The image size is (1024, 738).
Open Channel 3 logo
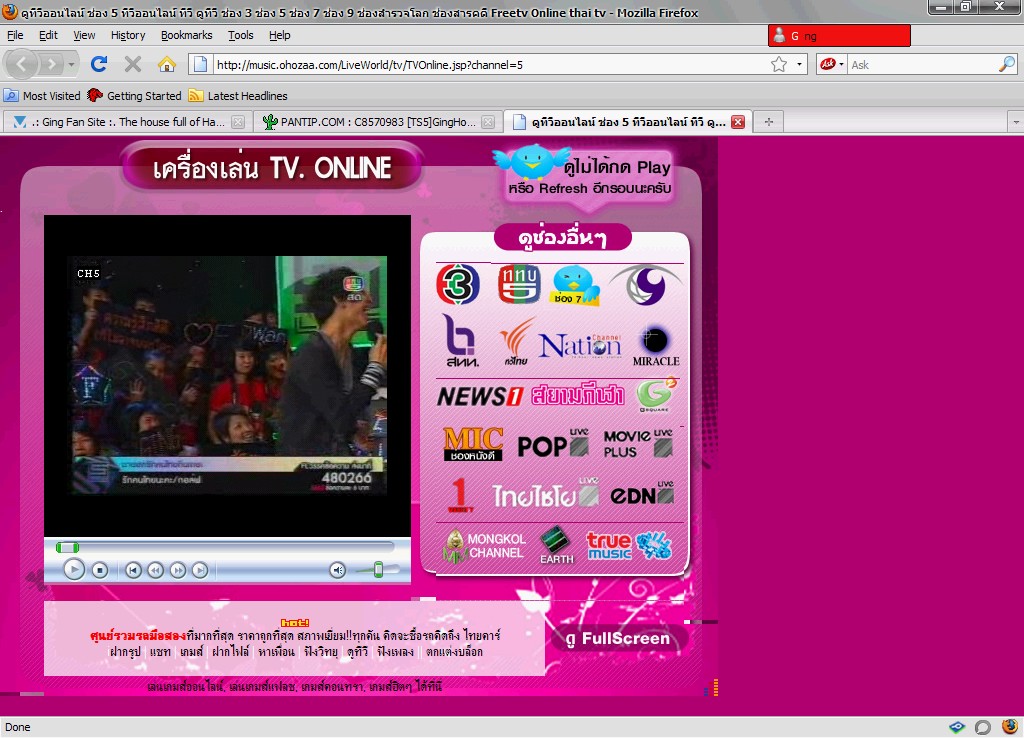pyautogui.click(x=458, y=284)
